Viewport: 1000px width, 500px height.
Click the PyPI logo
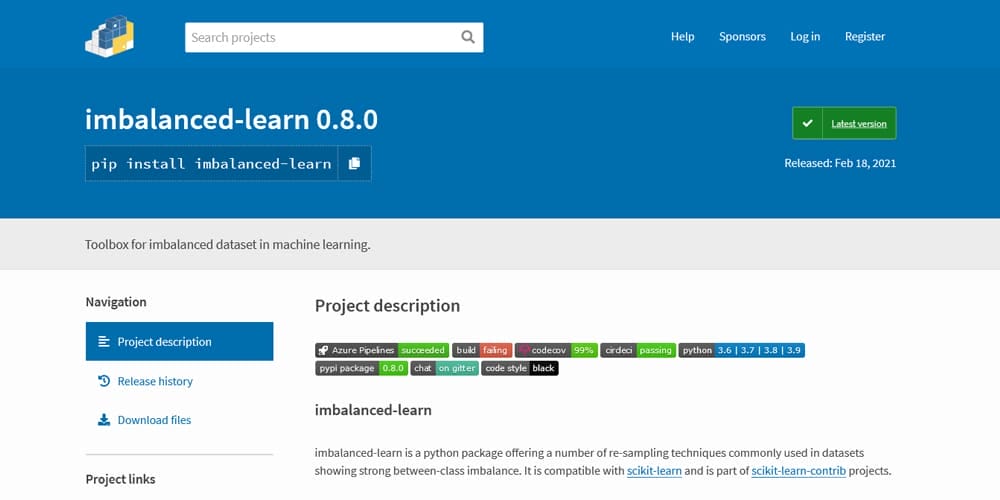[109, 36]
